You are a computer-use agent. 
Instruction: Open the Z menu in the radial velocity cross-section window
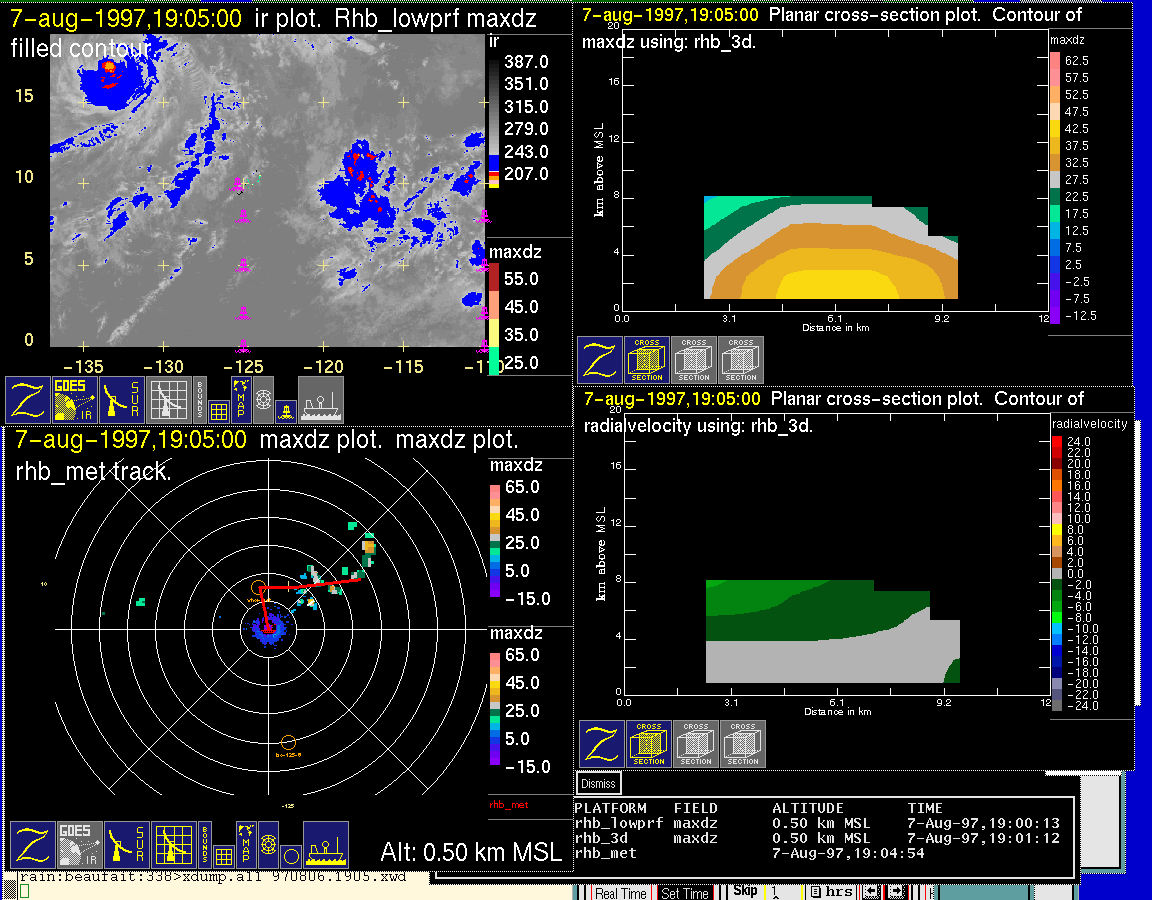coord(600,745)
